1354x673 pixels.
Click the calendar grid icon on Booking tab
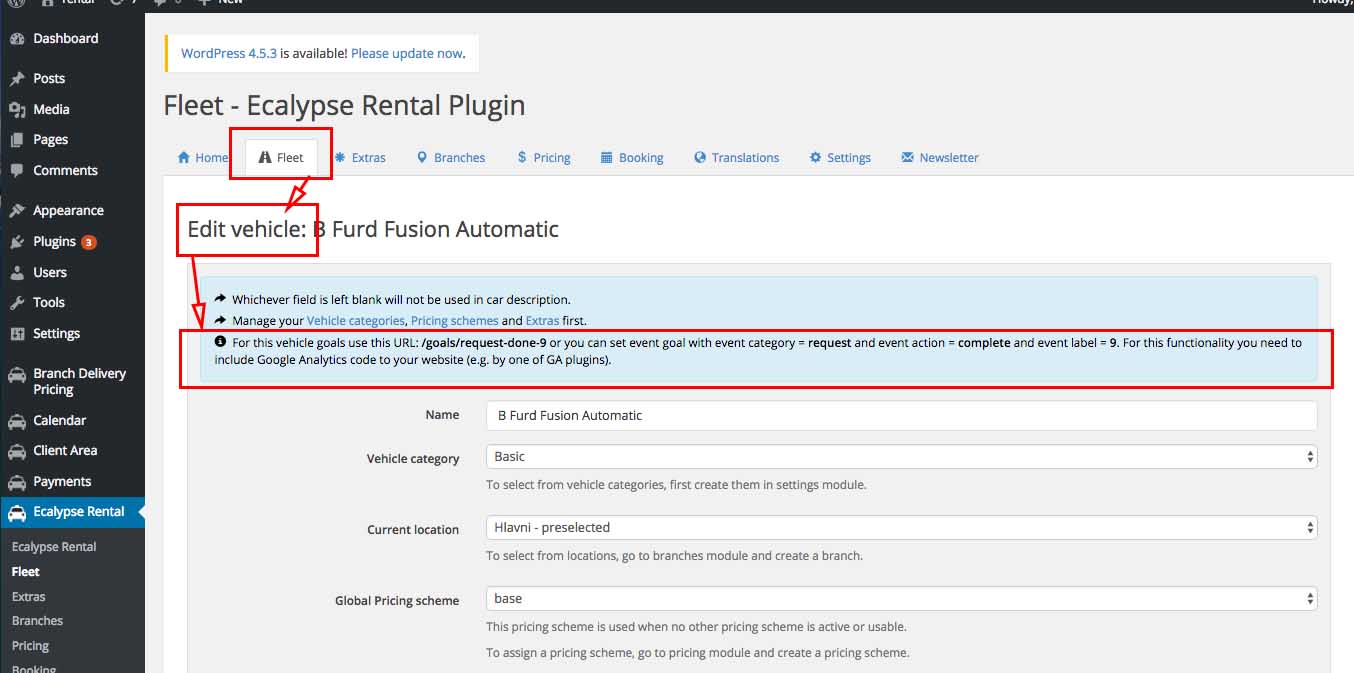coord(606,157)
